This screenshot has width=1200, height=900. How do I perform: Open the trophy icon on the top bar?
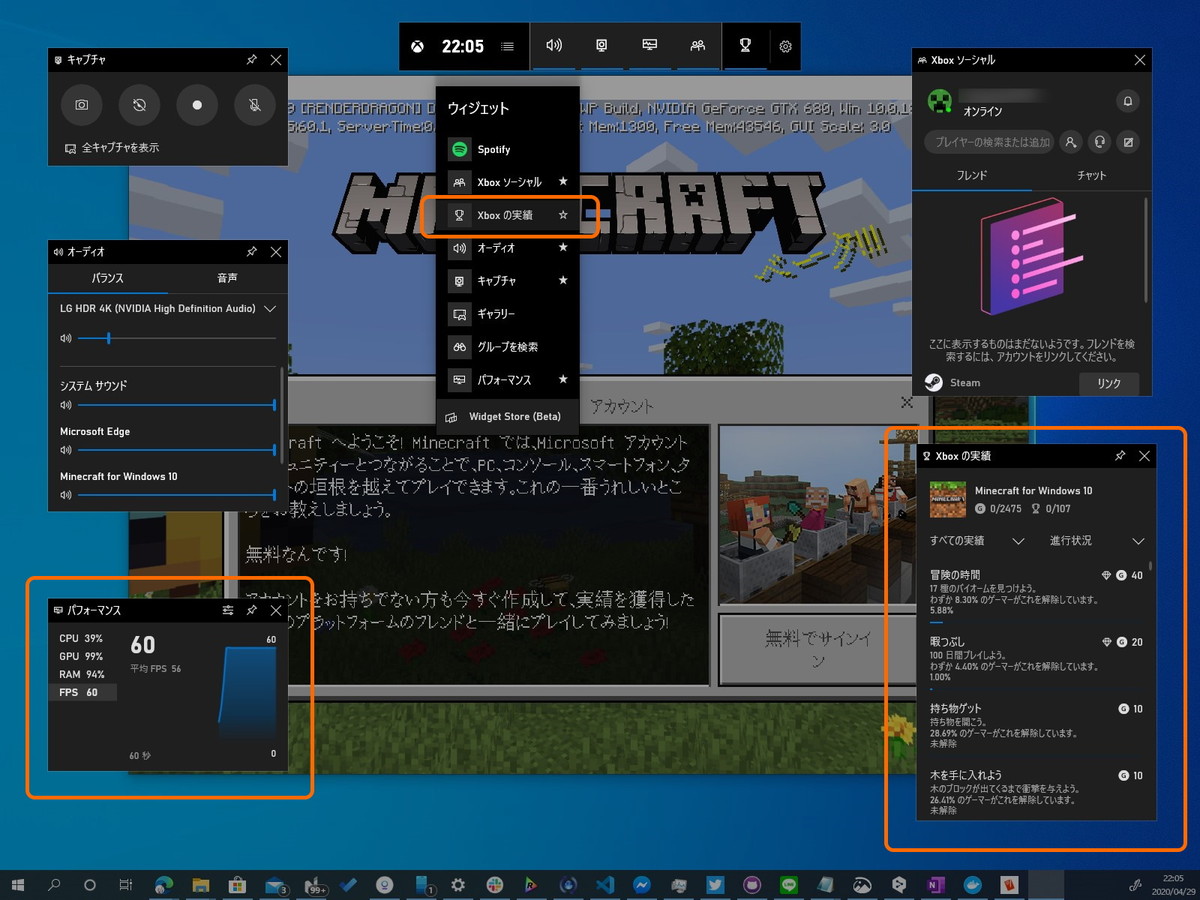click(x=746, y=46)
